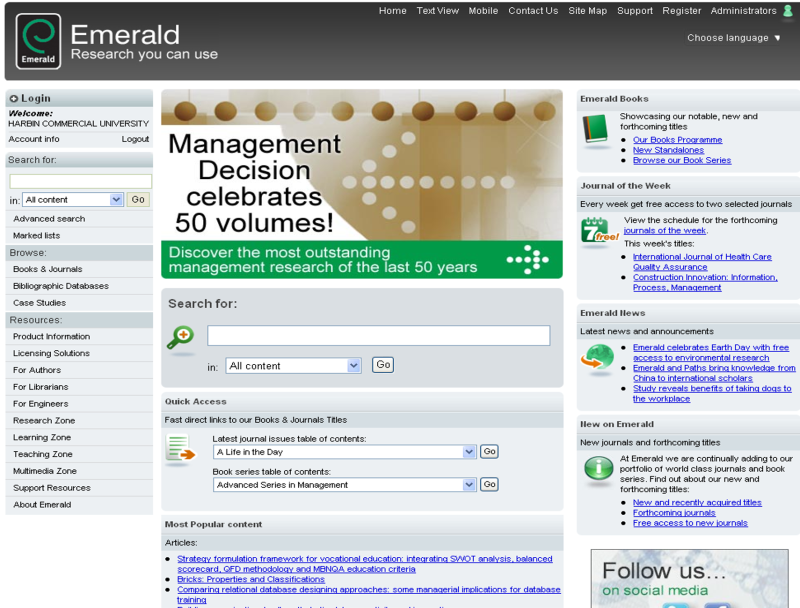Open the About Emerald link
Image resolution: width=800 pixels, height=608 pixels.
coord(42,504)
